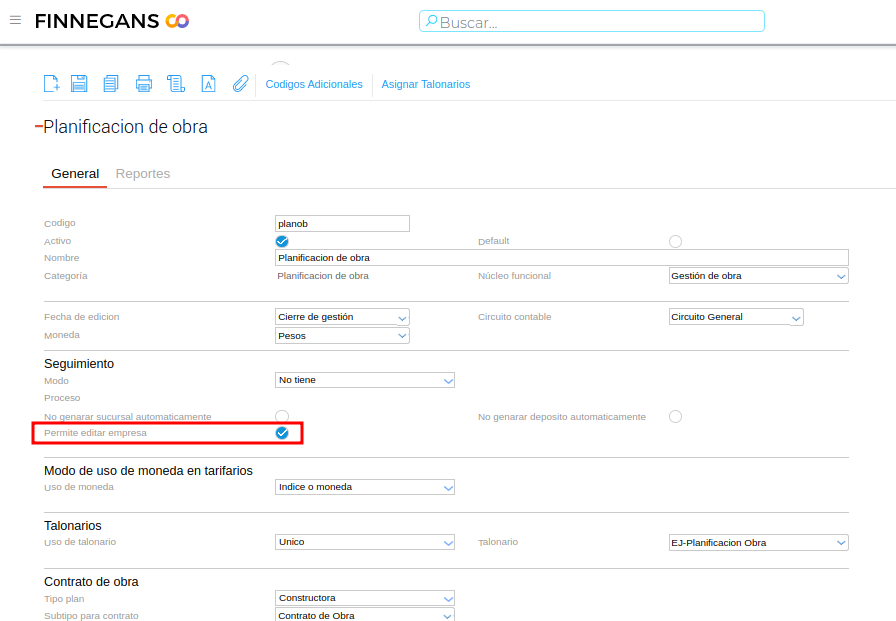Open Asignar Talonarios

point(426,84)
